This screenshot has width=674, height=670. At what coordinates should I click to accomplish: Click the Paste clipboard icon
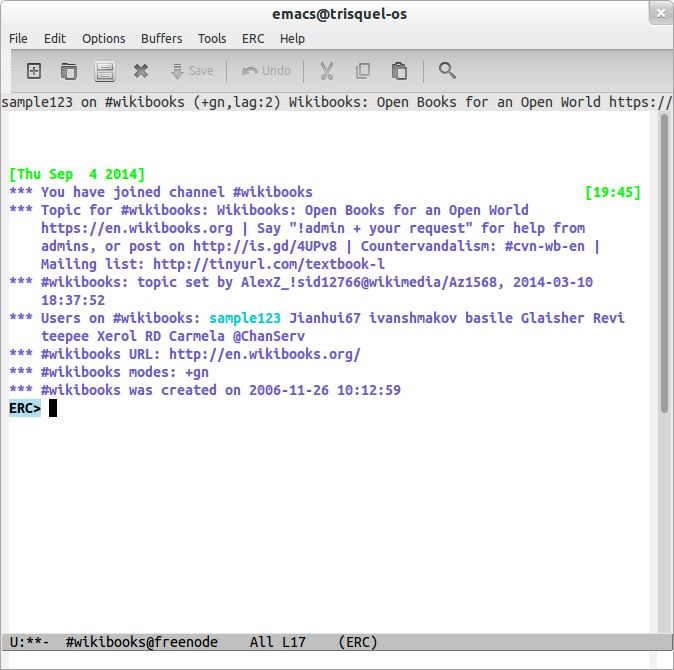point(399,71)
